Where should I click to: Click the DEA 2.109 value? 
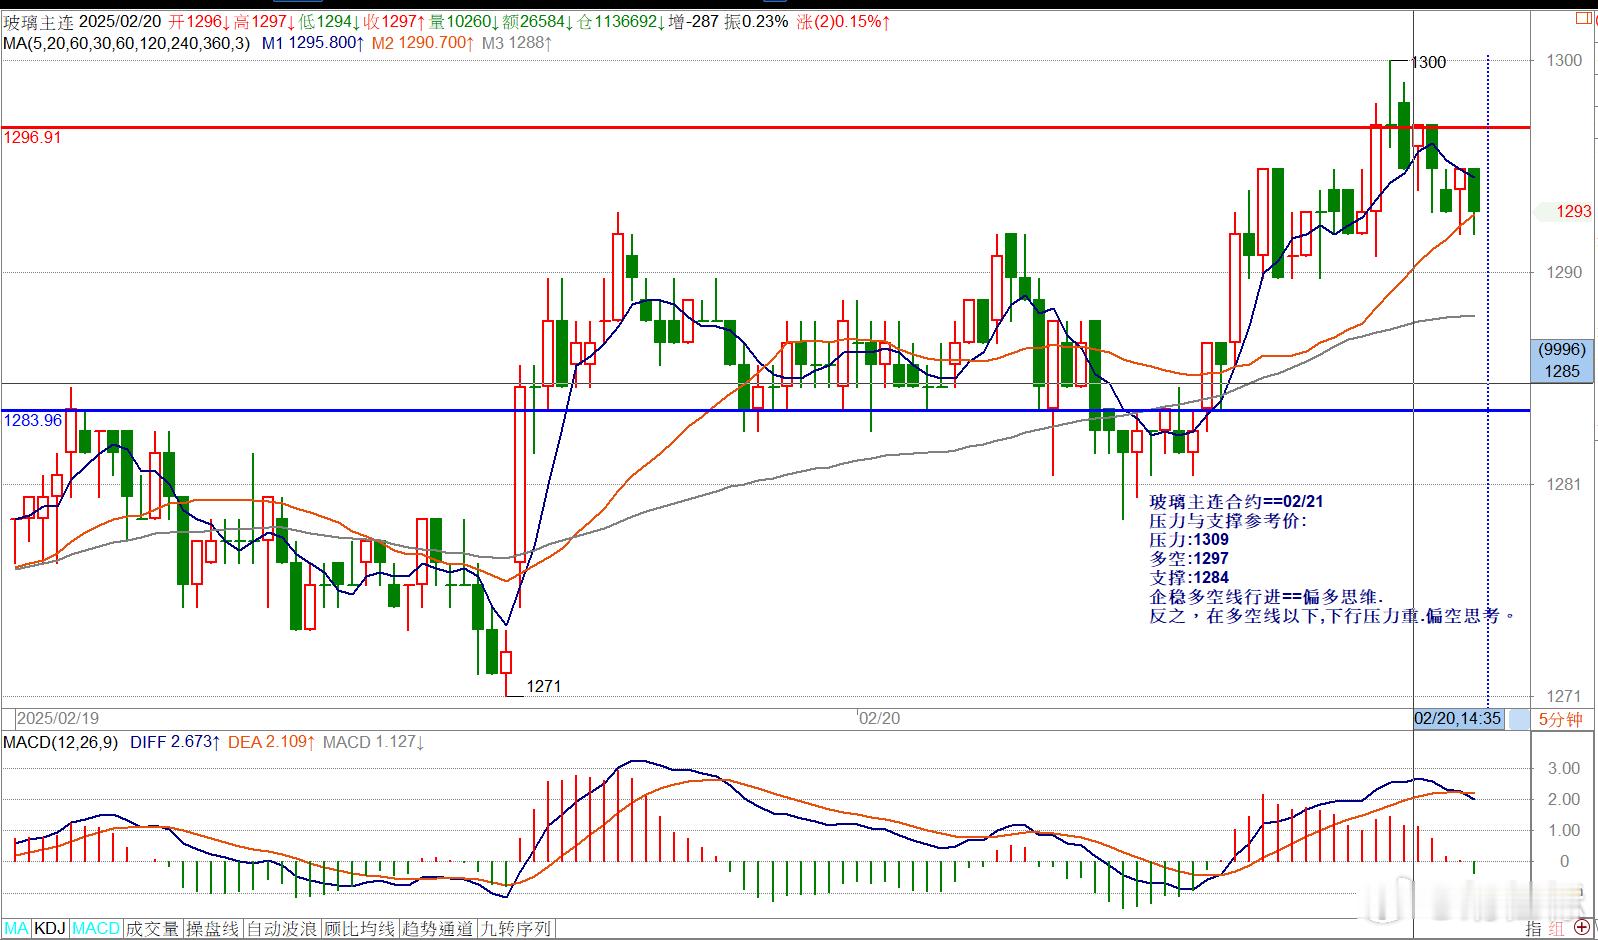[x=272, y=742]
